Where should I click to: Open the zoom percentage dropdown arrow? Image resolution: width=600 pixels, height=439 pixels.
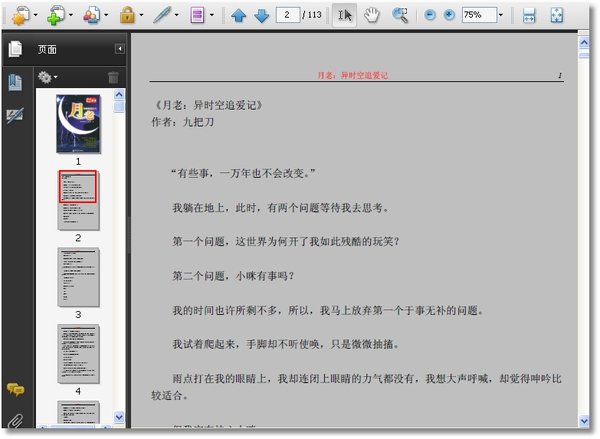[501, 15]
